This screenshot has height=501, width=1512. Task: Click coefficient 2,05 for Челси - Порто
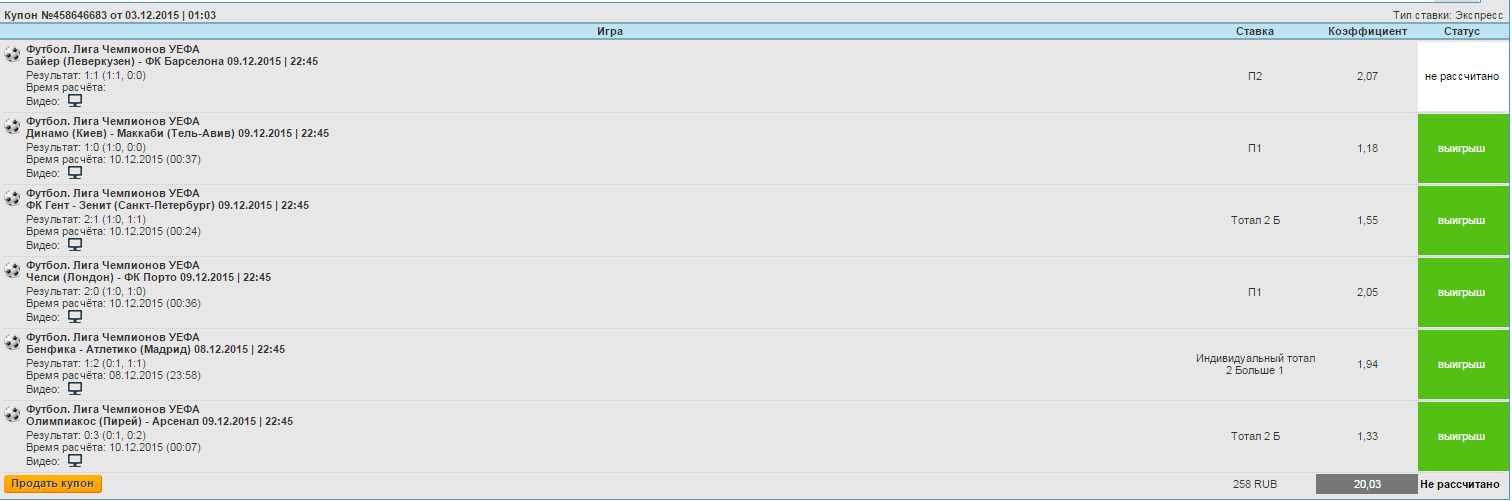[1367, 292]
